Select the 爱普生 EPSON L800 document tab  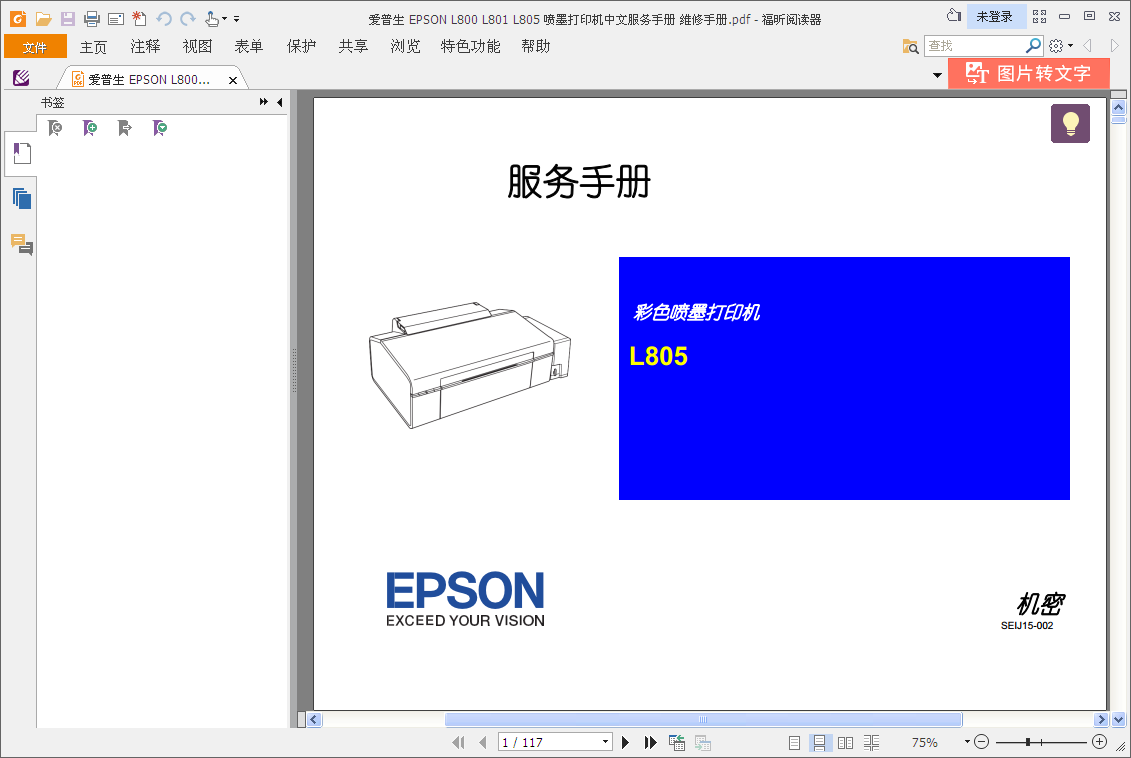148,79
